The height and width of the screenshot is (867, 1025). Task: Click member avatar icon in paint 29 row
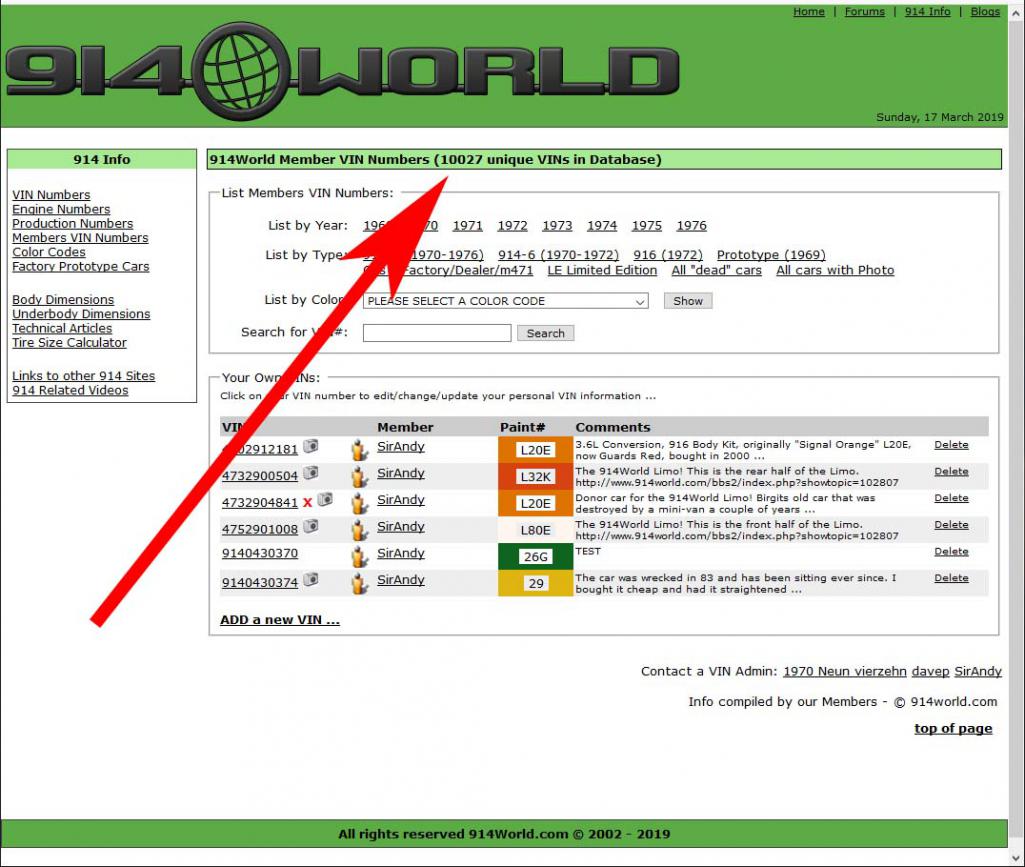[360, 583]
